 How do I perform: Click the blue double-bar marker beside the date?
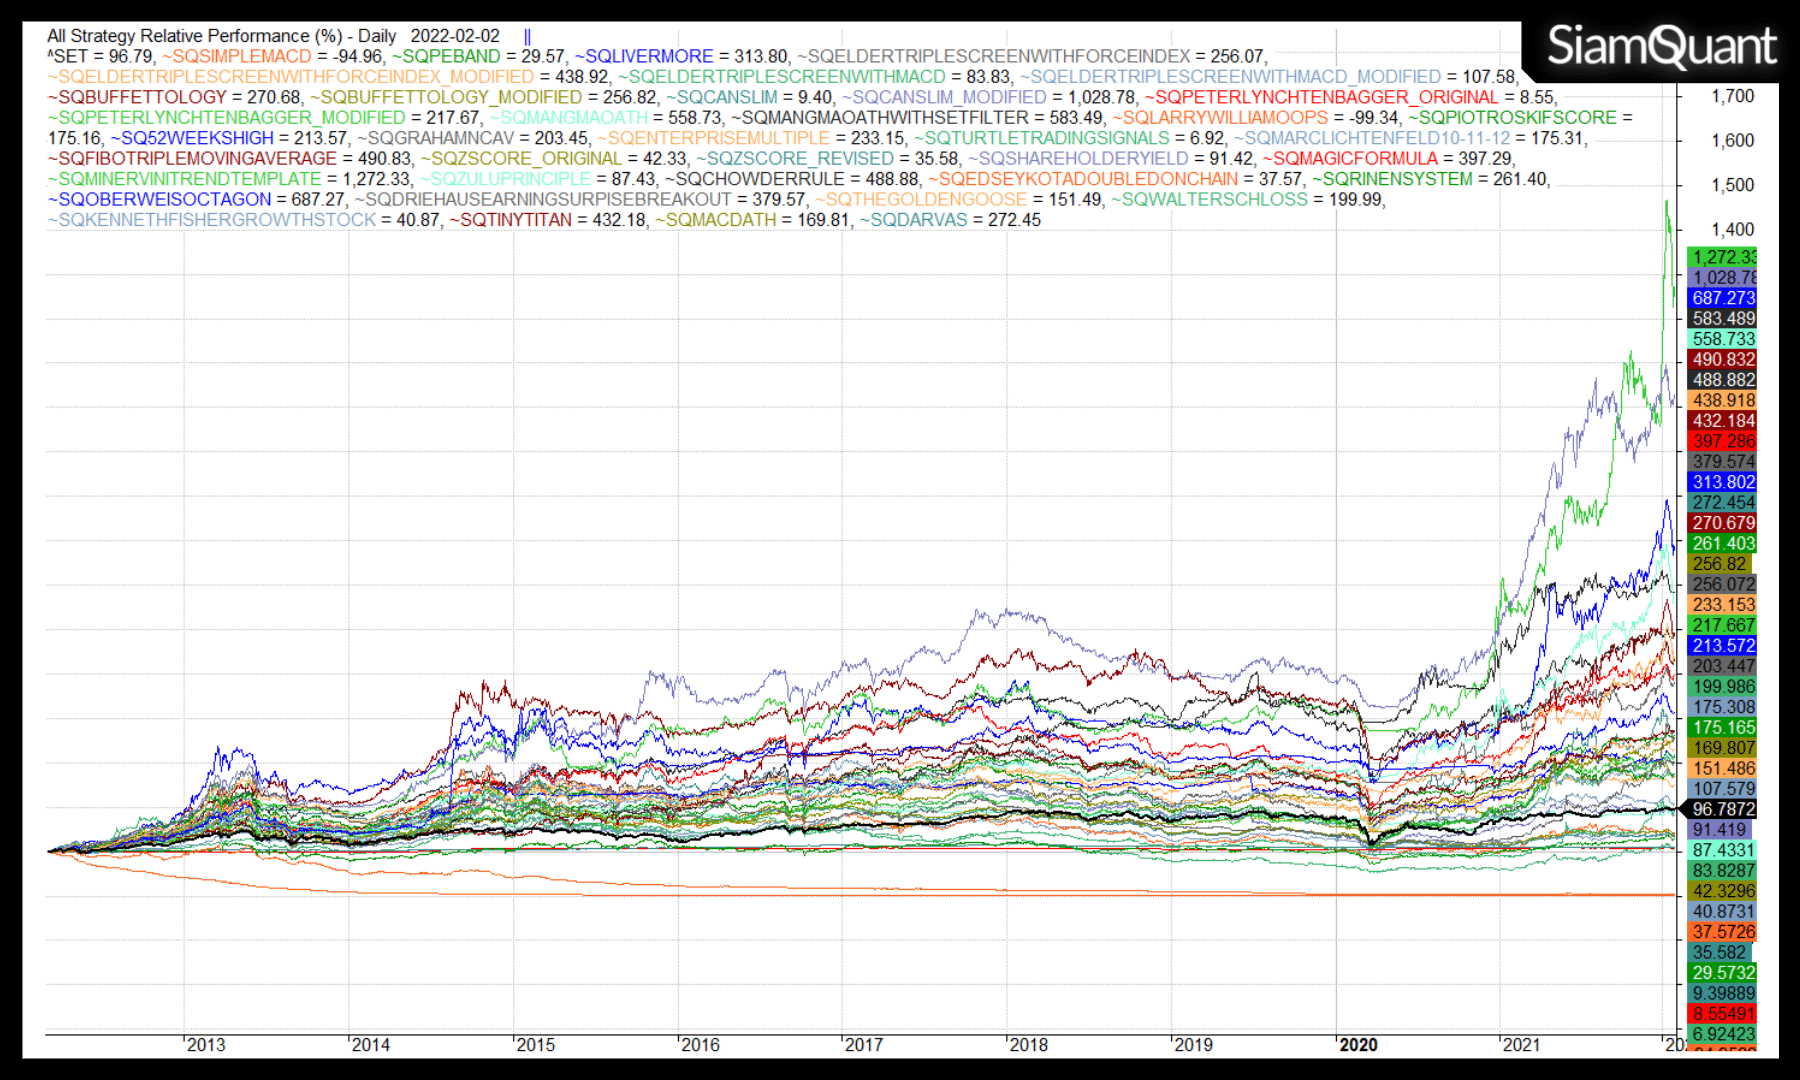click(x=527, y=36)
